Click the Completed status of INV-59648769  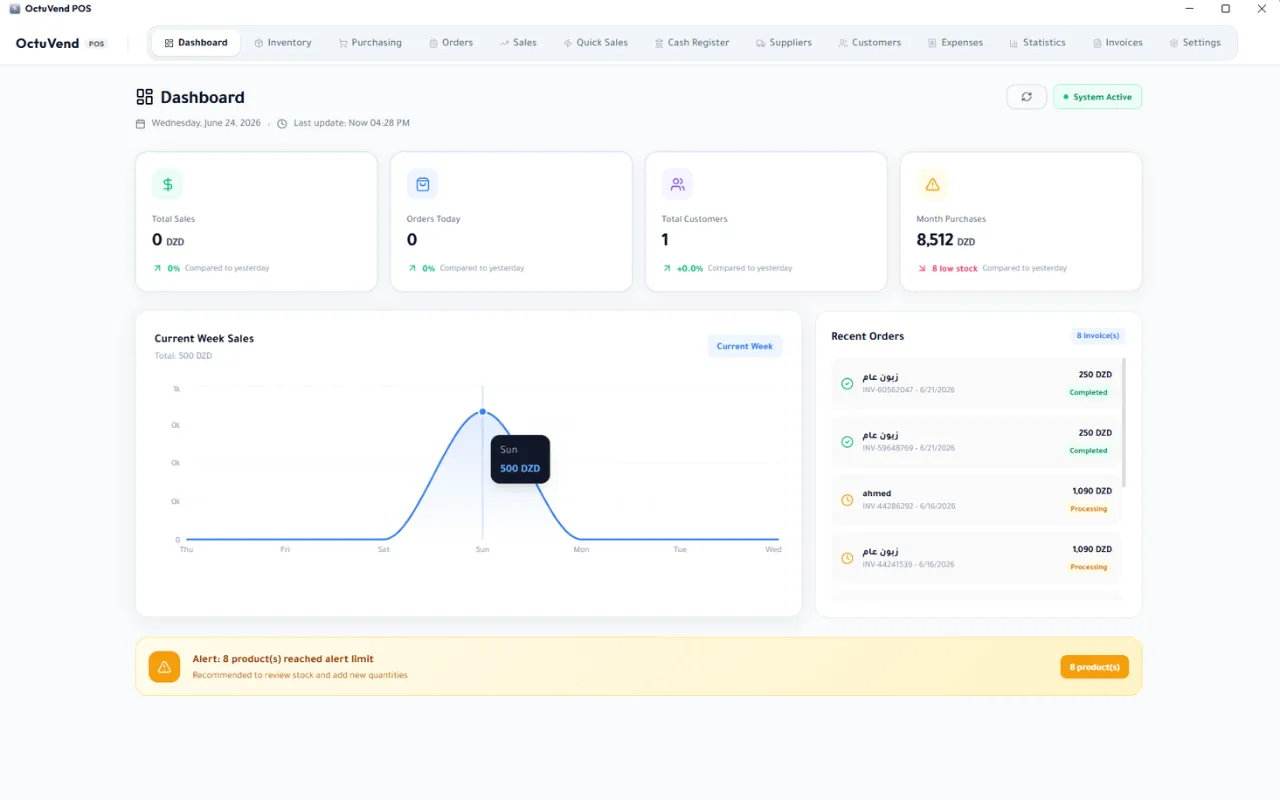1089,451
